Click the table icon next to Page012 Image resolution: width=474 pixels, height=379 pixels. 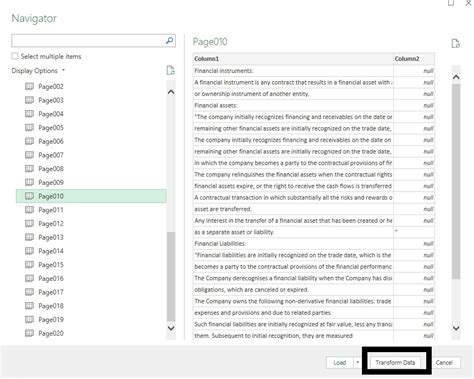pyautogui.click(x=29, y=223)
